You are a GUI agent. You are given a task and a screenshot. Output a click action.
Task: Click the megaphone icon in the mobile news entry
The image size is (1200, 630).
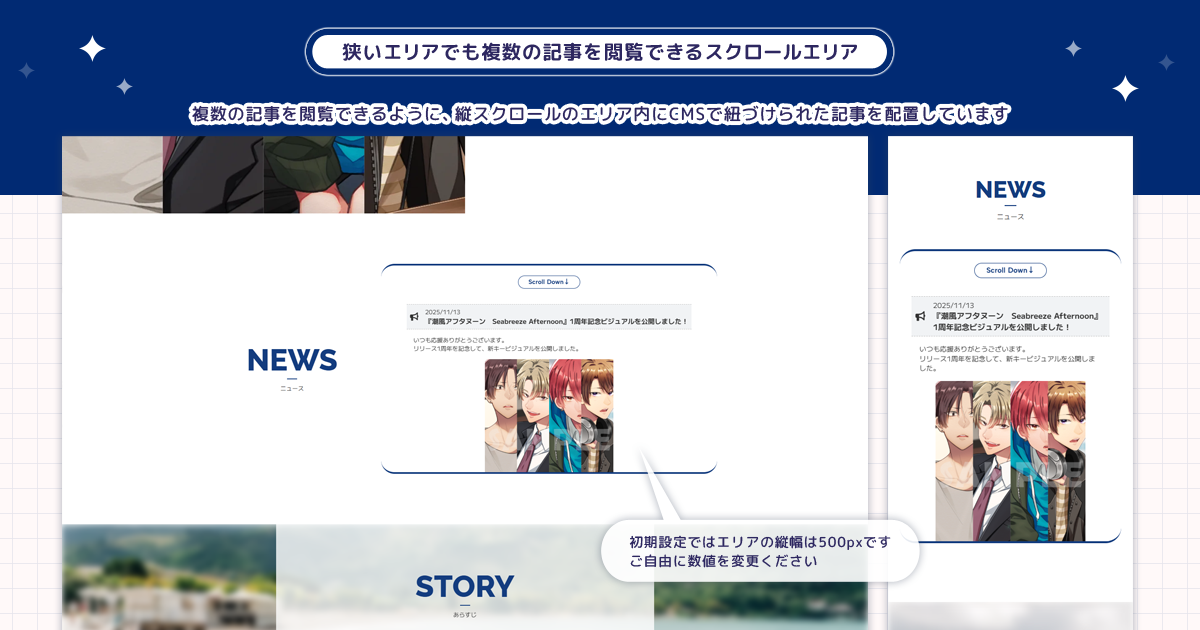[920, 317]
